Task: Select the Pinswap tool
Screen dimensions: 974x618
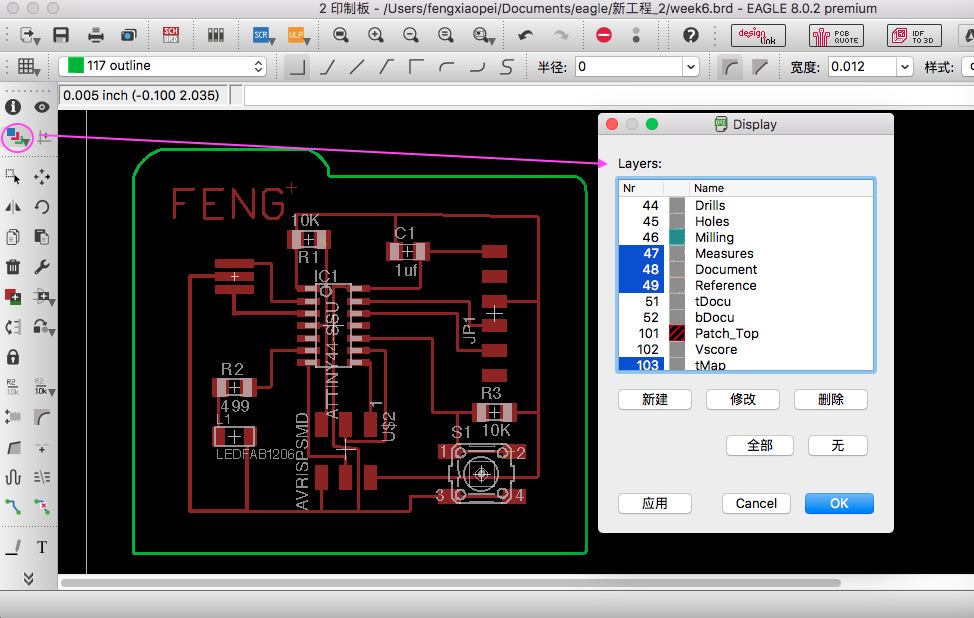Action: pos(13,327)
